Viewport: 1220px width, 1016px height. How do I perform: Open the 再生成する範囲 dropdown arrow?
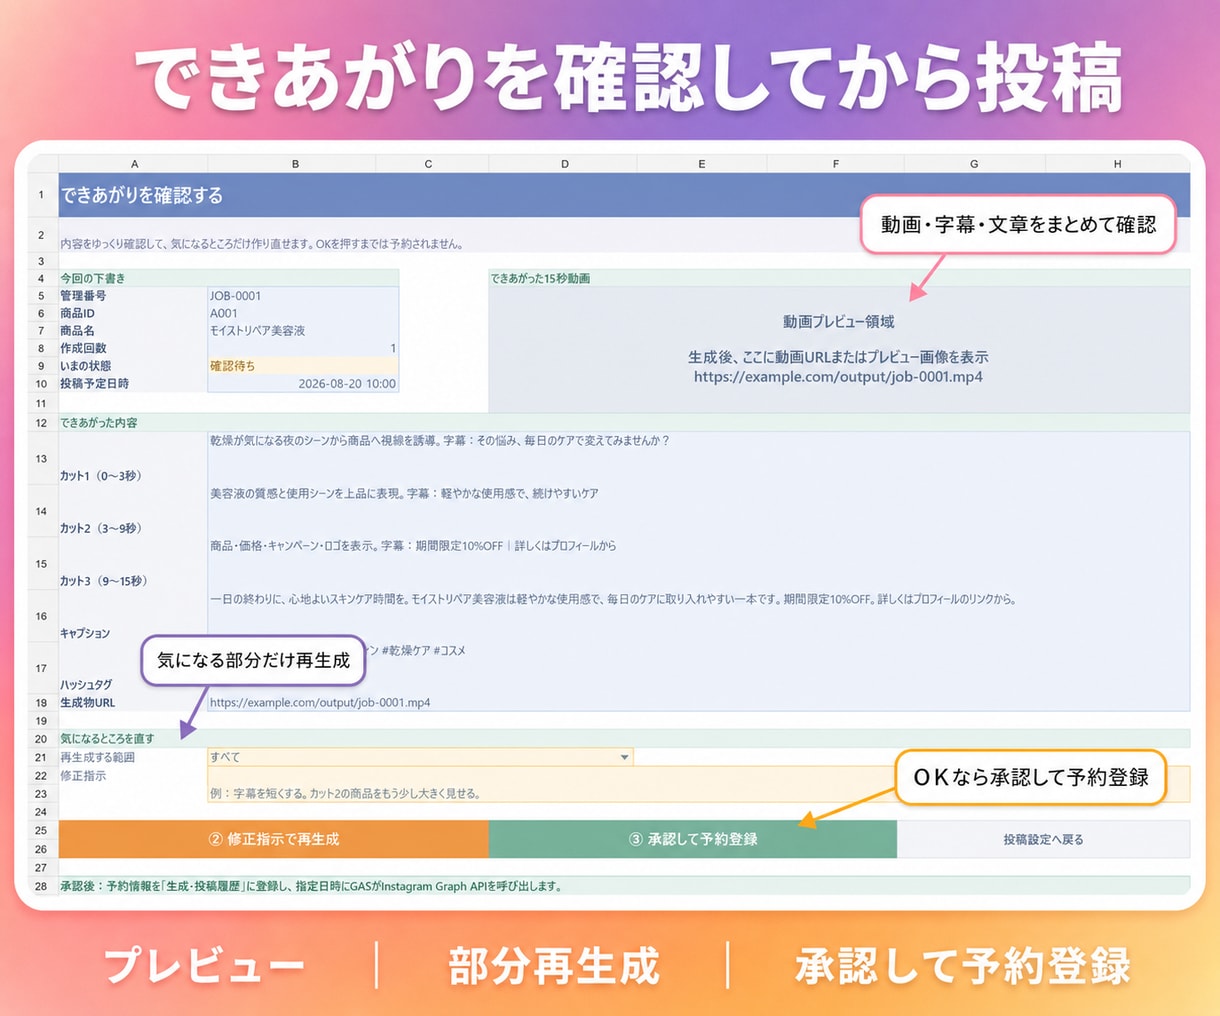point(624,757)
